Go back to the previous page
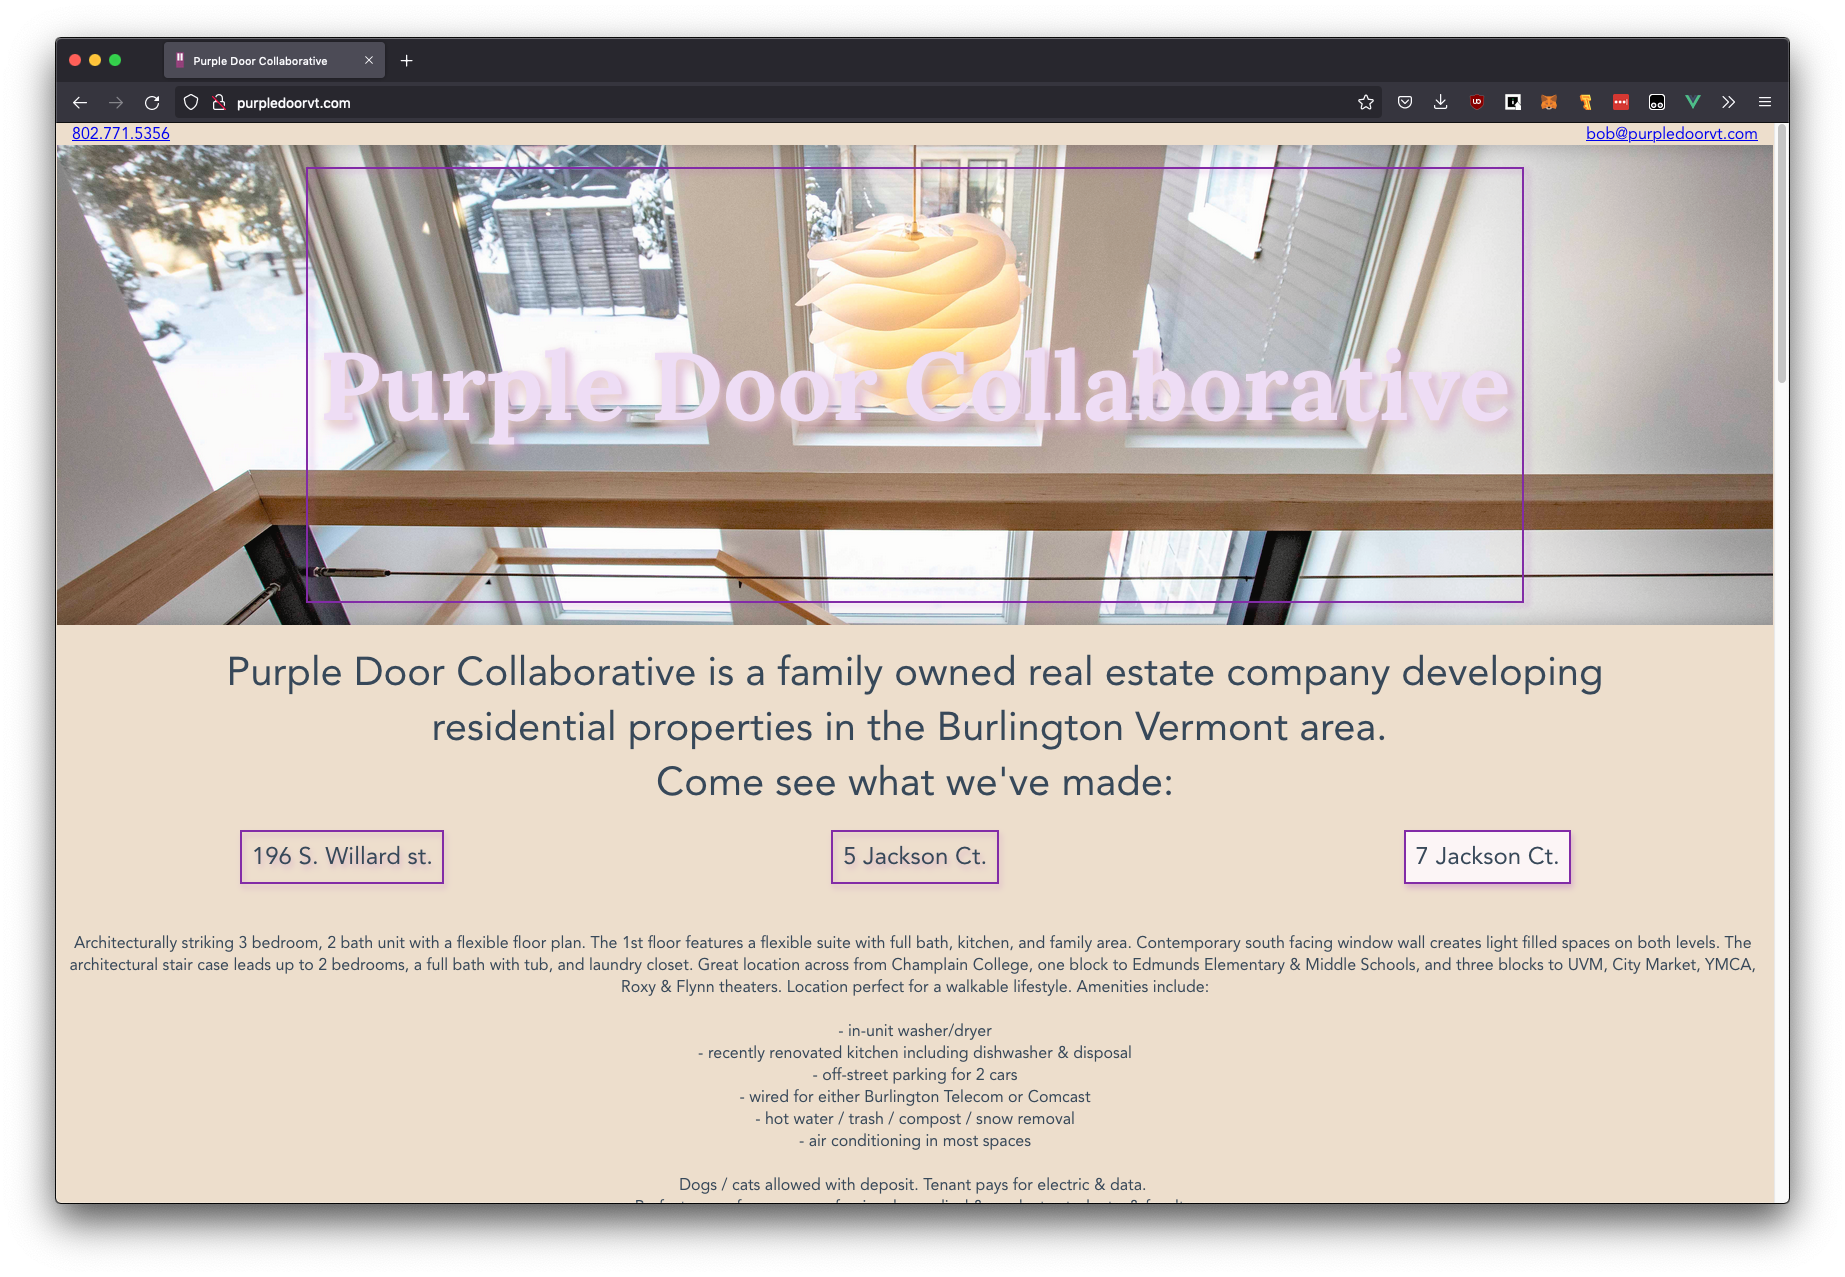The image size is (1845, 1277). (x=80, y=102)
